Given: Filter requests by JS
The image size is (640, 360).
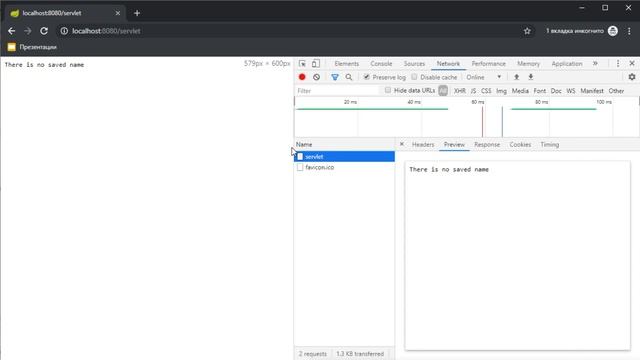Looking at the screenshot, I should click(473, 91).
